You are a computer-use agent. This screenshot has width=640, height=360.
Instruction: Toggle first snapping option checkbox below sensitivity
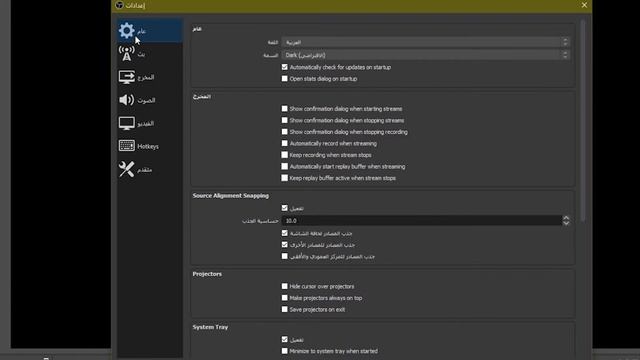coord(284,233)
